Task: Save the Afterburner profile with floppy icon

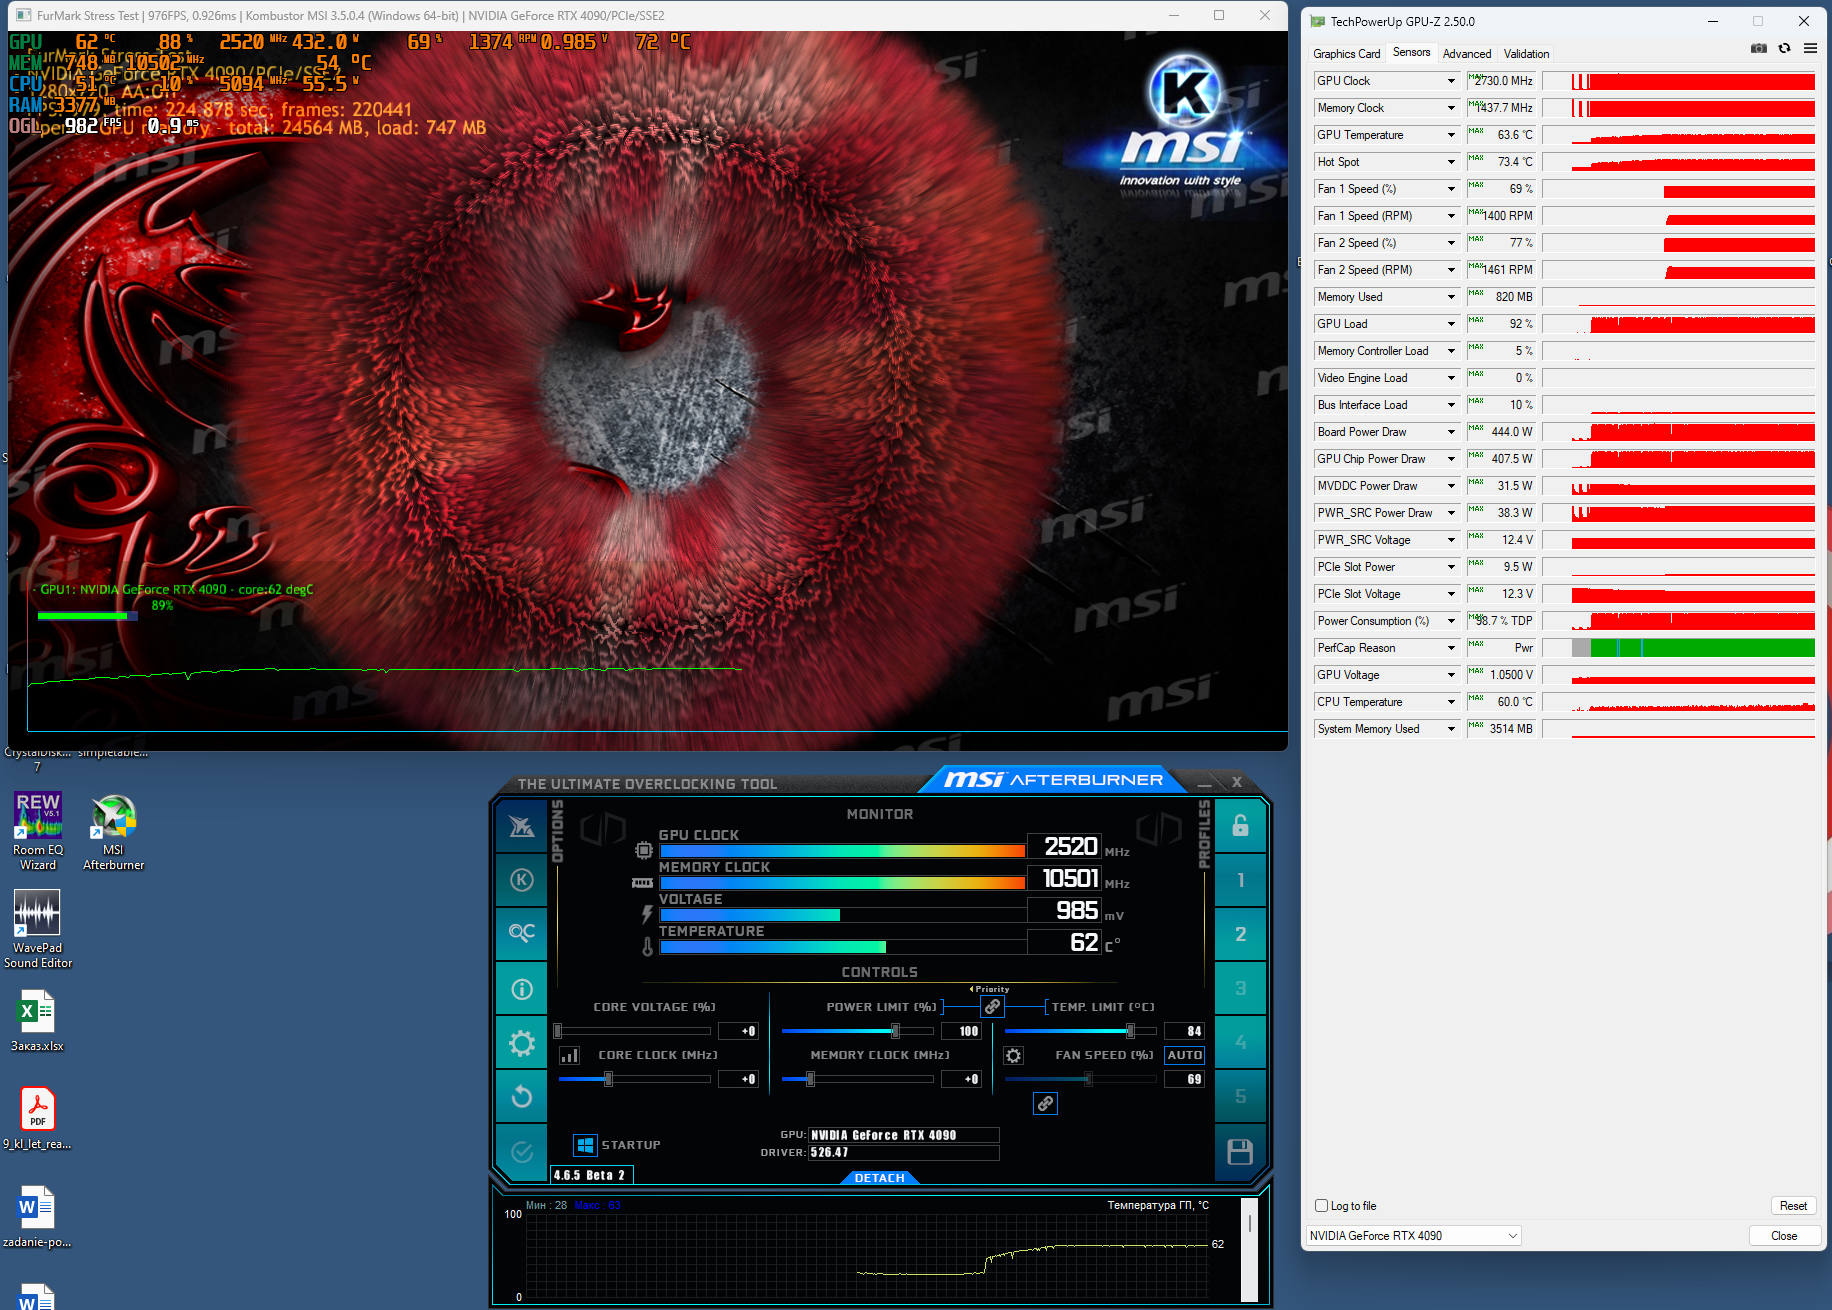Action: (x=1240, y=1152)
